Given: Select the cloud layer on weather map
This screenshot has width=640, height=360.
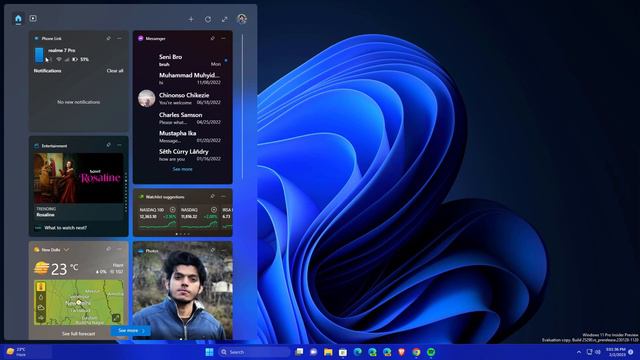Looking at the screenshot, I should click(41, 307).
